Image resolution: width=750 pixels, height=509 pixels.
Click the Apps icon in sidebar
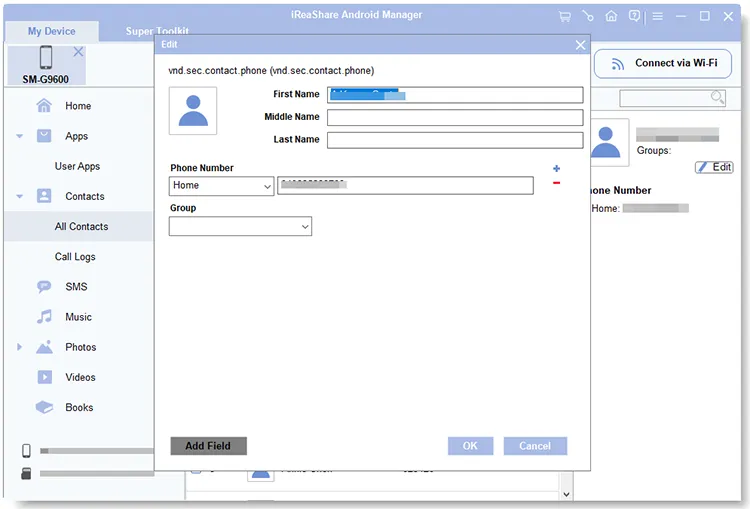[44, 136]
